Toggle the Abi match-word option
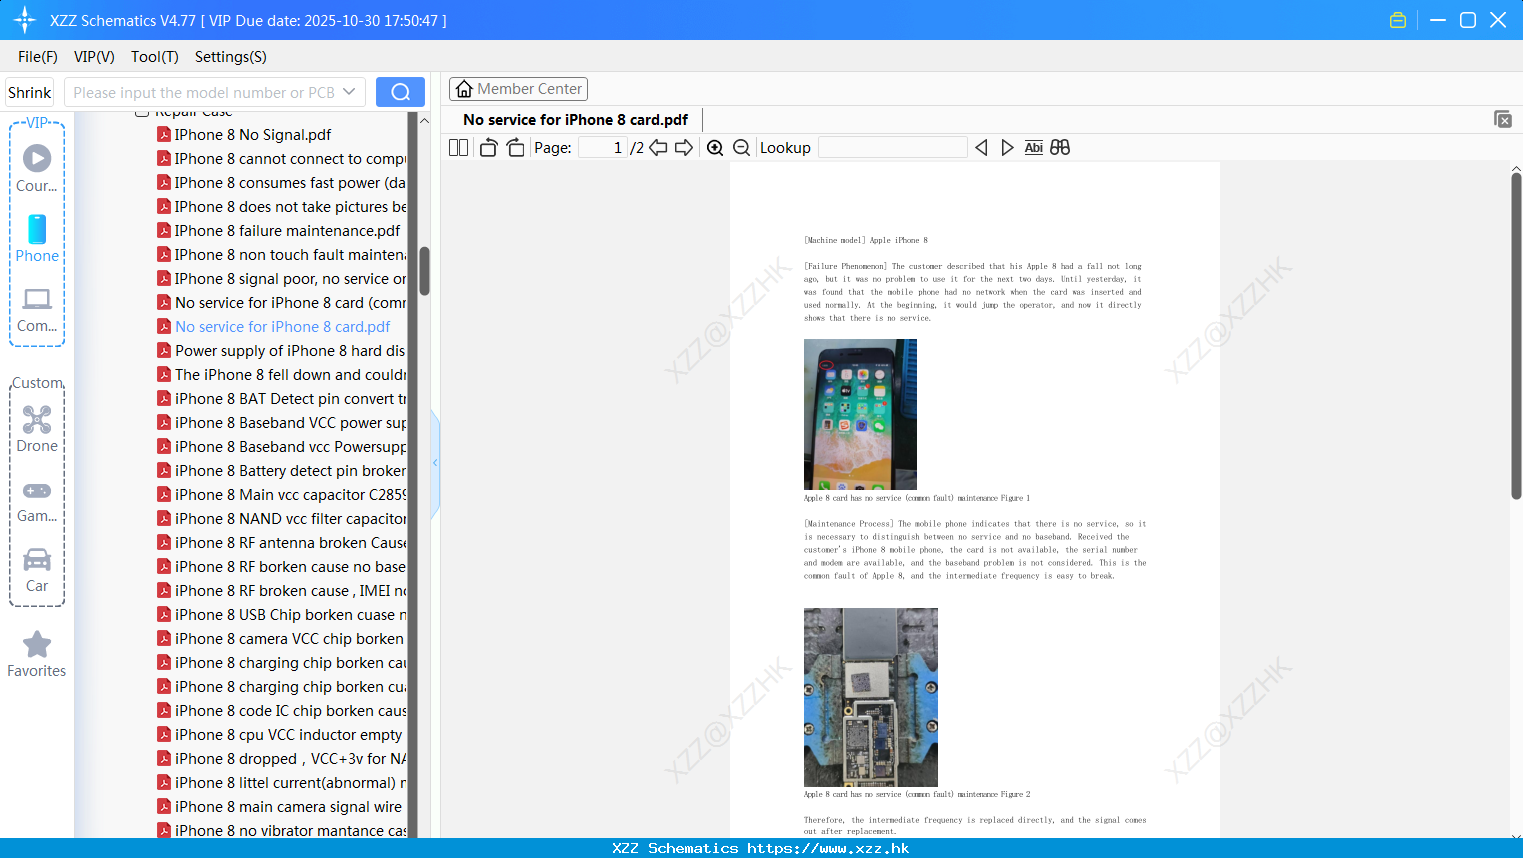 coord(1034,148)
